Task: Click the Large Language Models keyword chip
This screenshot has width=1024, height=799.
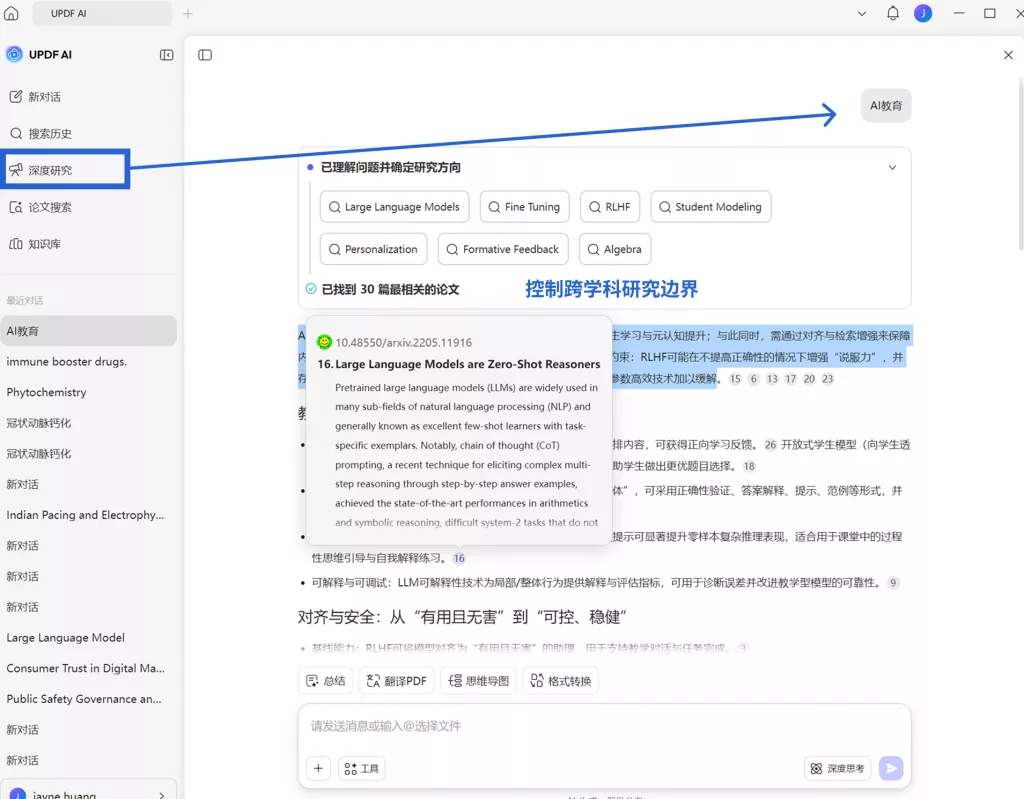Action: 394,206
